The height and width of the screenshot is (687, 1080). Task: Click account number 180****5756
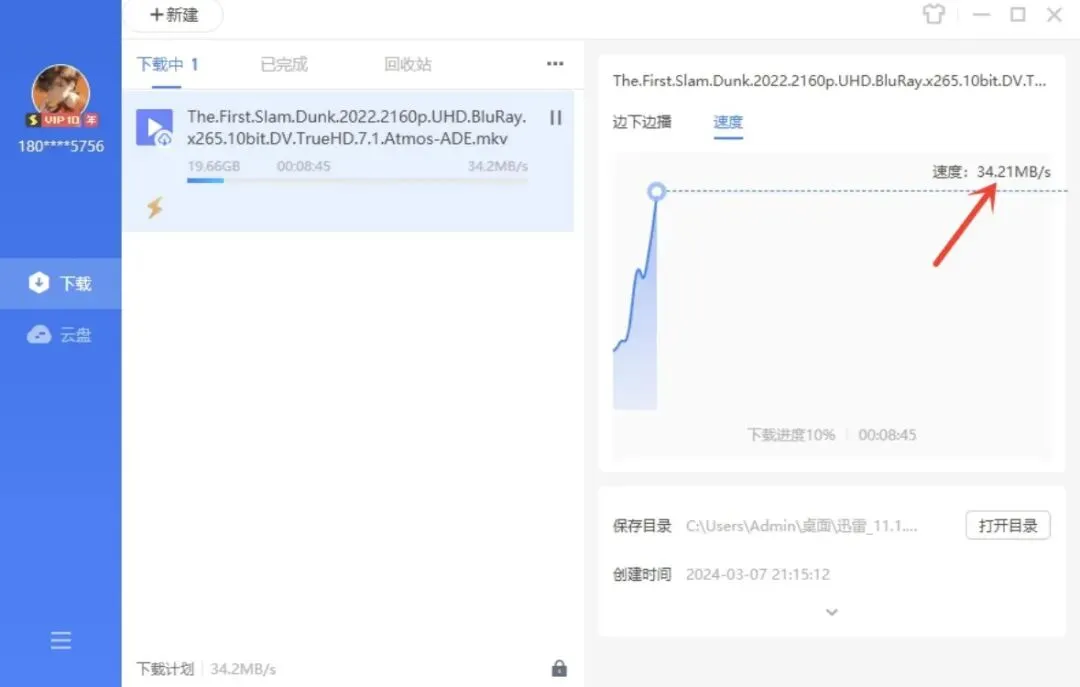pyautogui.click(x=61, y=146)
